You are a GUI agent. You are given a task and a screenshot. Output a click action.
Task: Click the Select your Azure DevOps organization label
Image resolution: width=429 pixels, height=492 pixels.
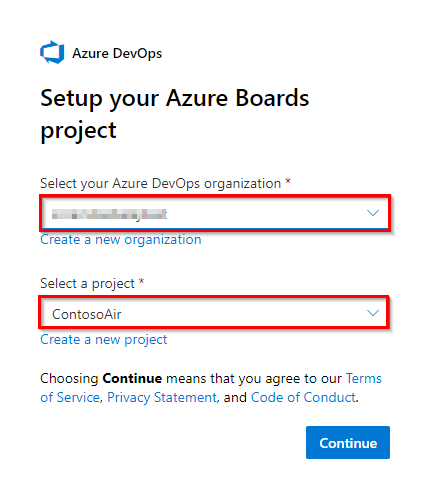[160, 184]
